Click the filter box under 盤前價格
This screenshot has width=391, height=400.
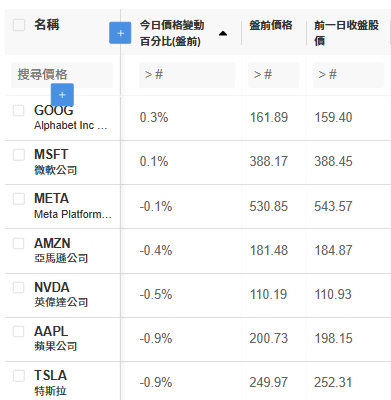point(273,75)
